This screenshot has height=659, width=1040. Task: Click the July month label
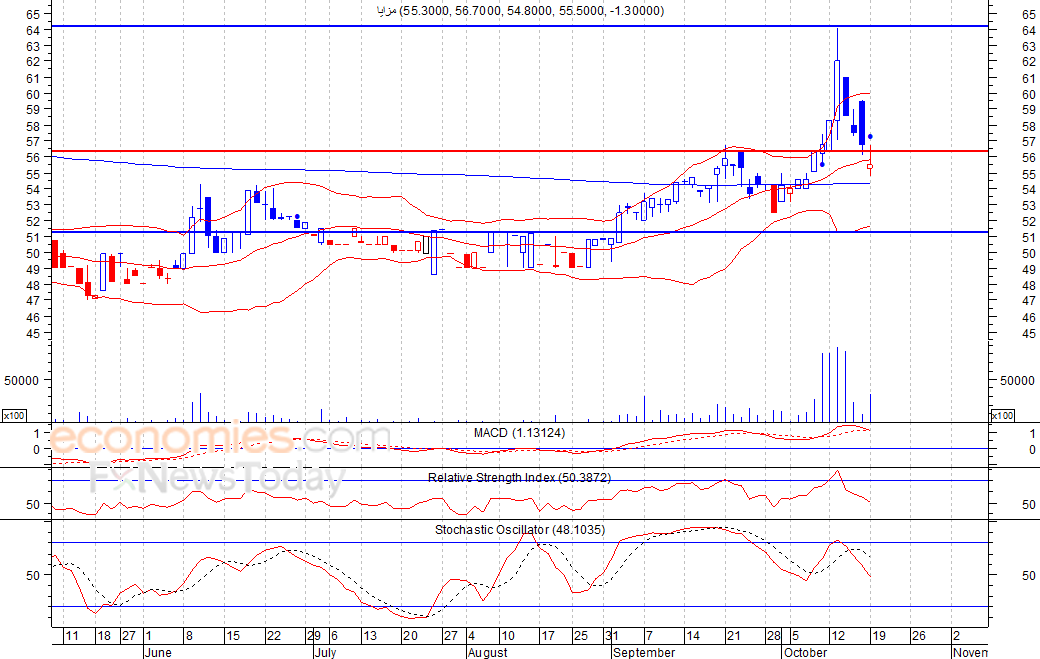(325, 652)
